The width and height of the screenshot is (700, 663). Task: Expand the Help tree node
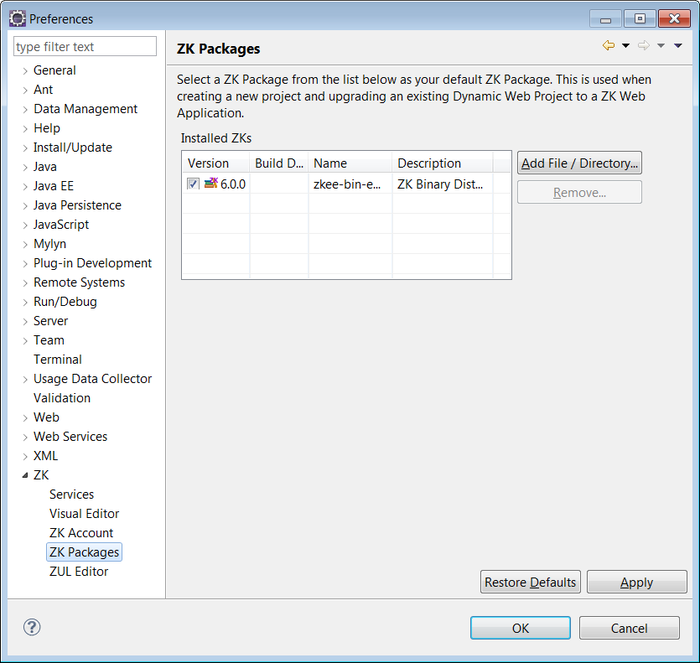(x=25, y=128)
